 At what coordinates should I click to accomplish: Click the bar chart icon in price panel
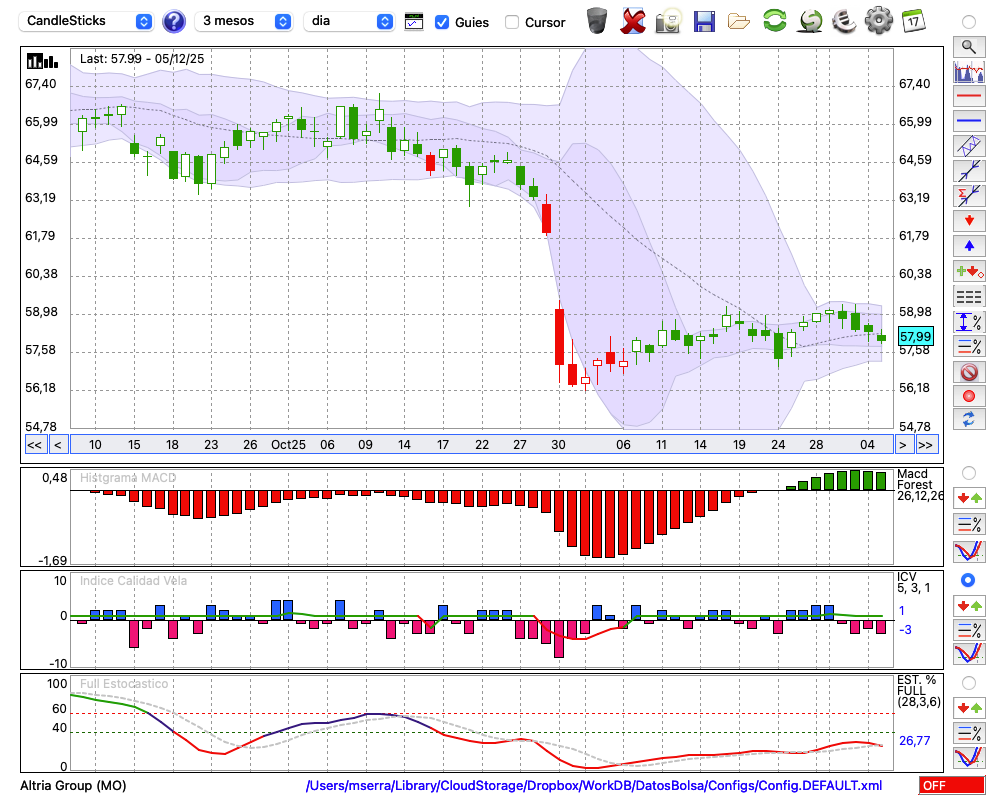point(42,61)
